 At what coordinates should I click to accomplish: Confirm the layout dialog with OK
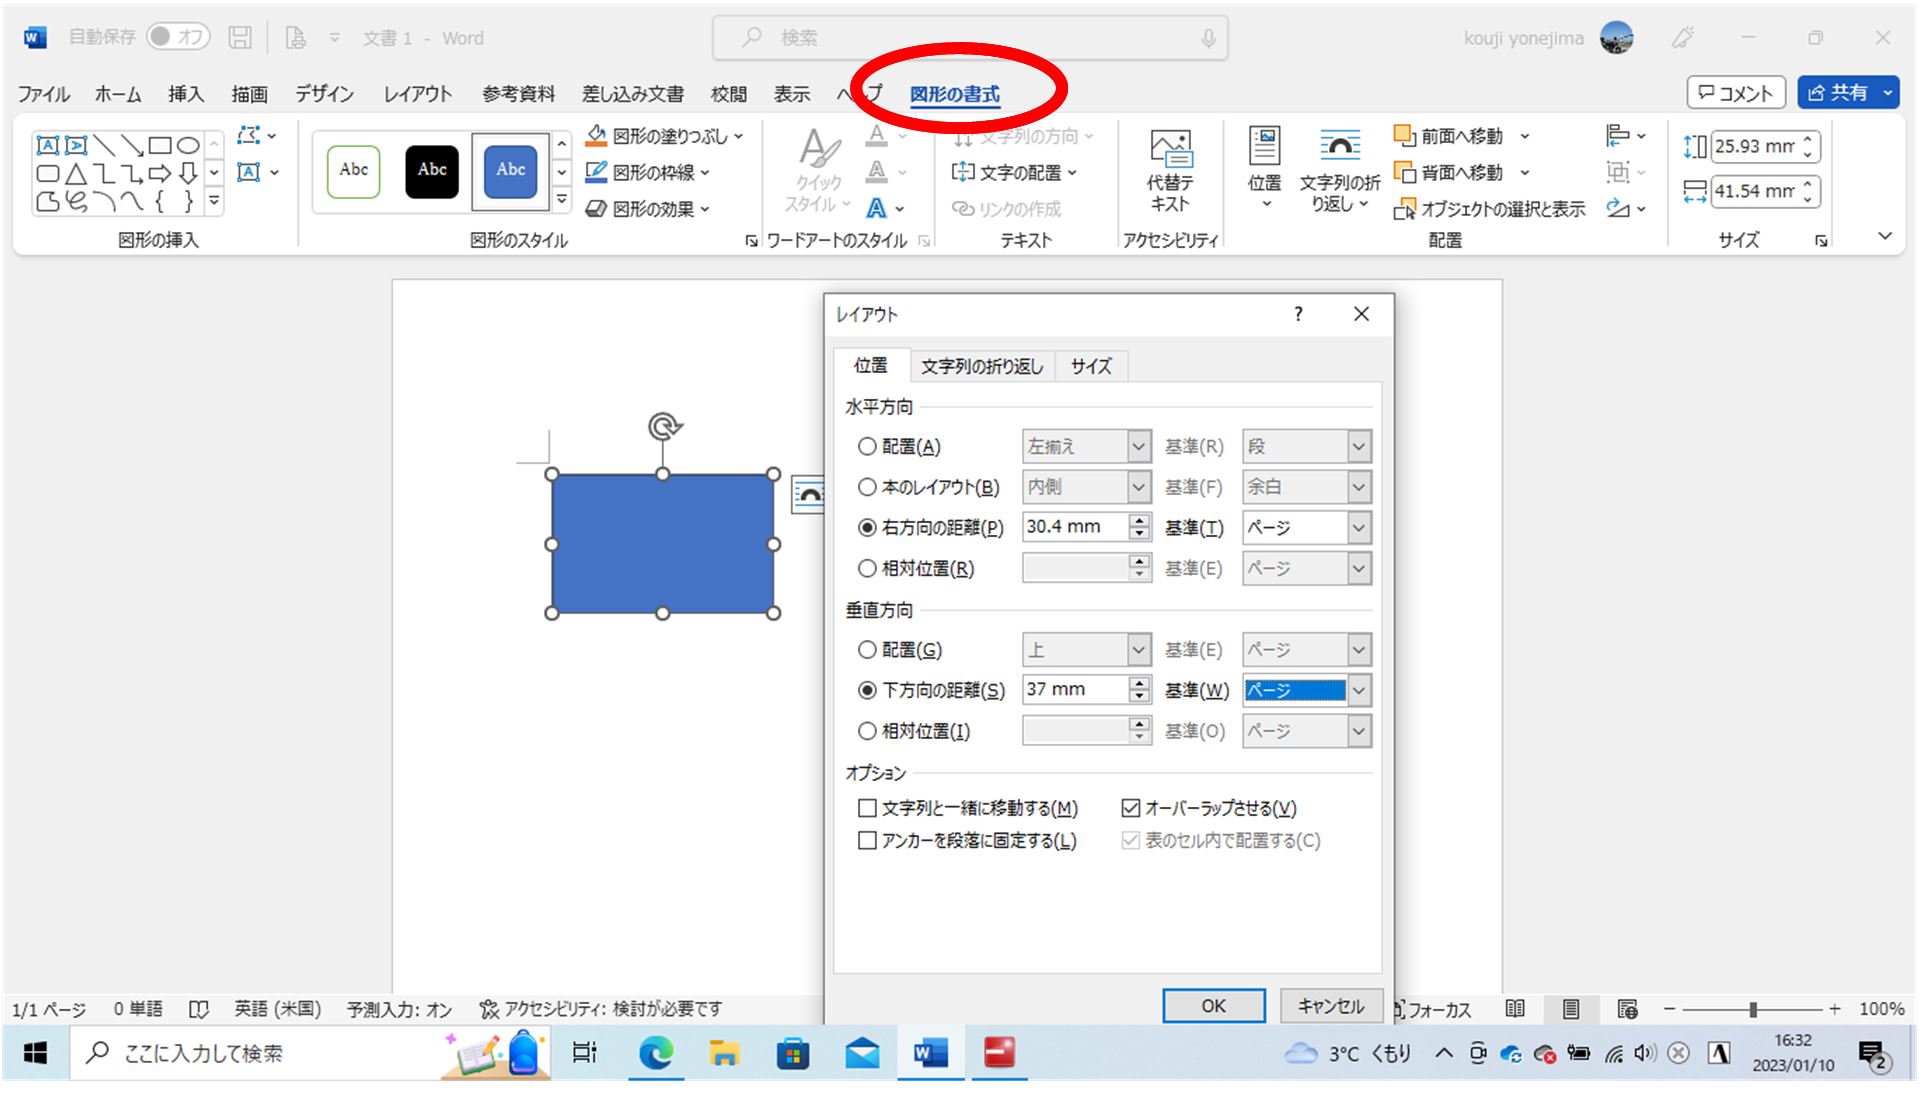pos(1213,1006)
